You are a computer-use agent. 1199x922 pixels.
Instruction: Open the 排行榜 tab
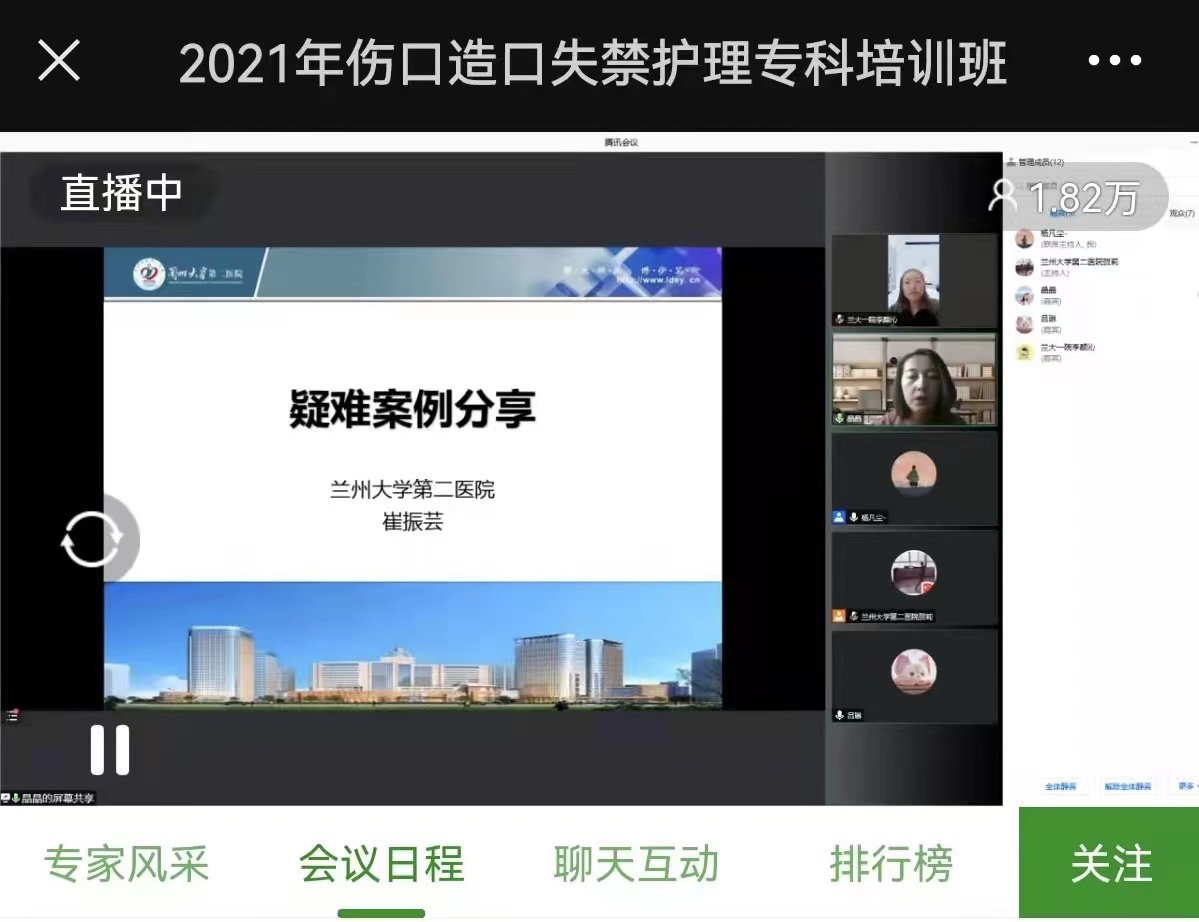pyautogui.click(x=891, y=864)
